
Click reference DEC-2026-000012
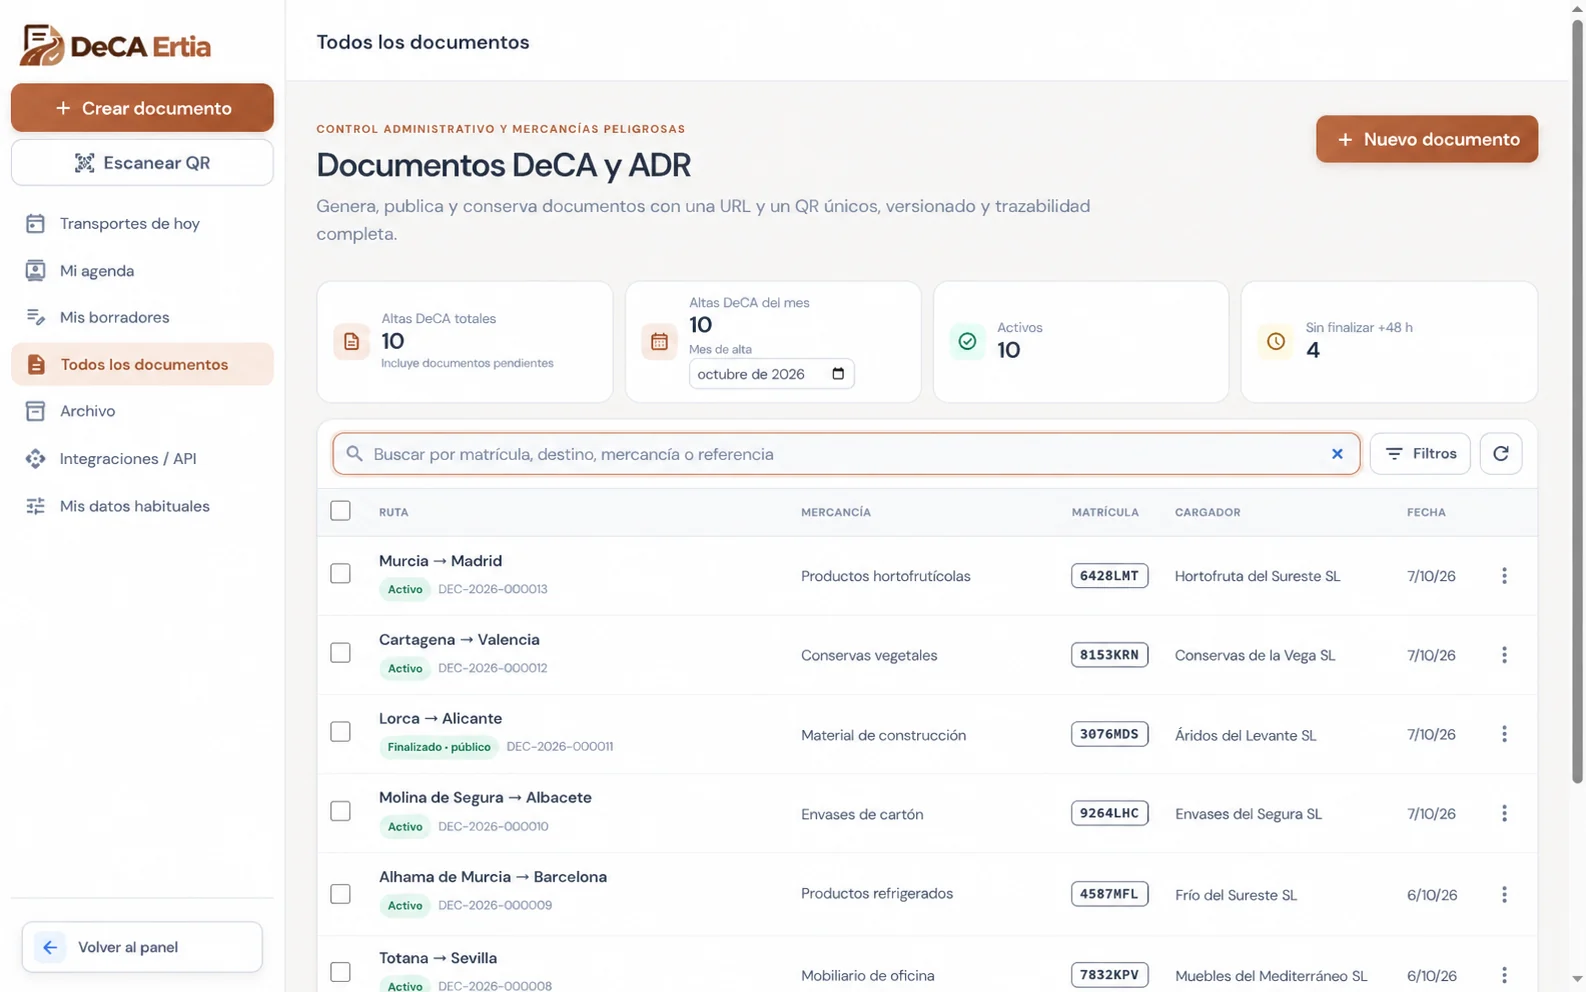(x=492, y=668)
